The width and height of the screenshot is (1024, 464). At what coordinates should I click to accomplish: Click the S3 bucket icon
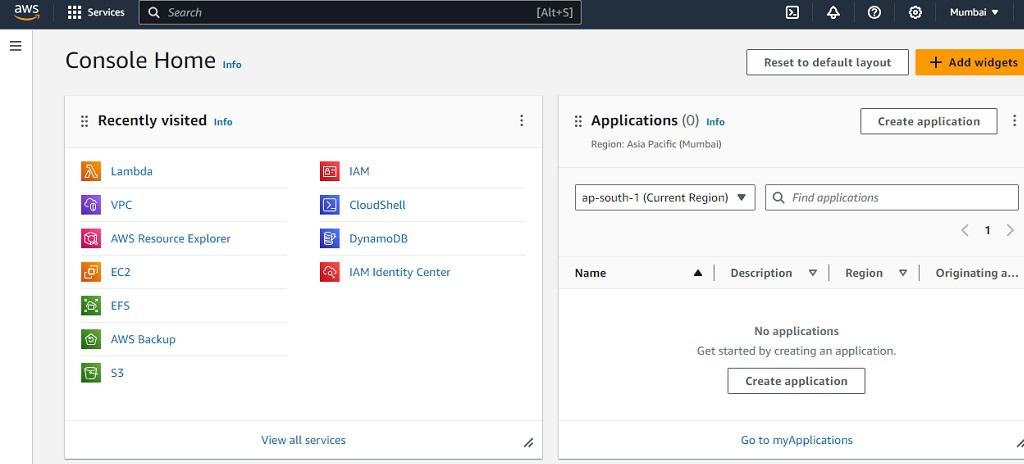[x=91, y=373]
